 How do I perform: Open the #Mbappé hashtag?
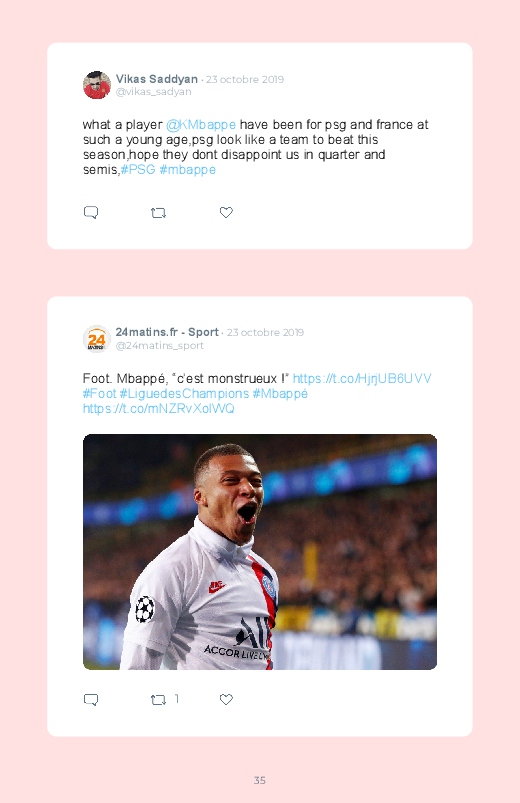point(280,393)
